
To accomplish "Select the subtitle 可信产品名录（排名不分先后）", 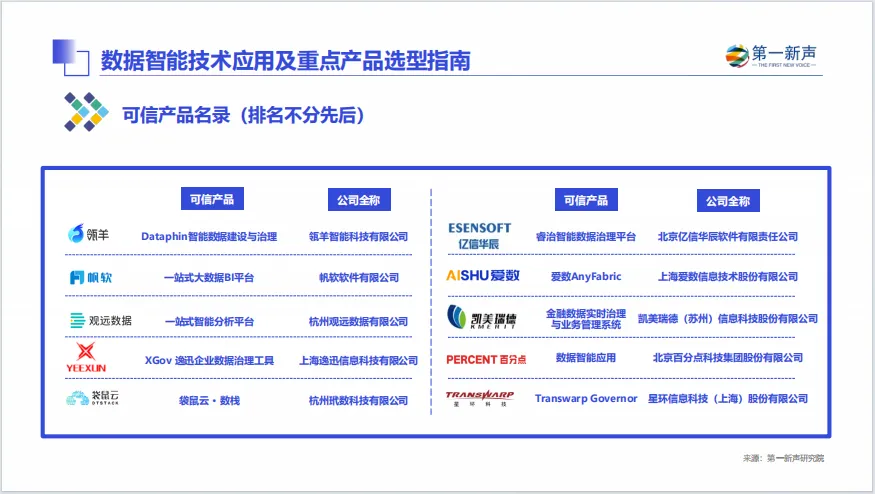I will pos(243,115).
